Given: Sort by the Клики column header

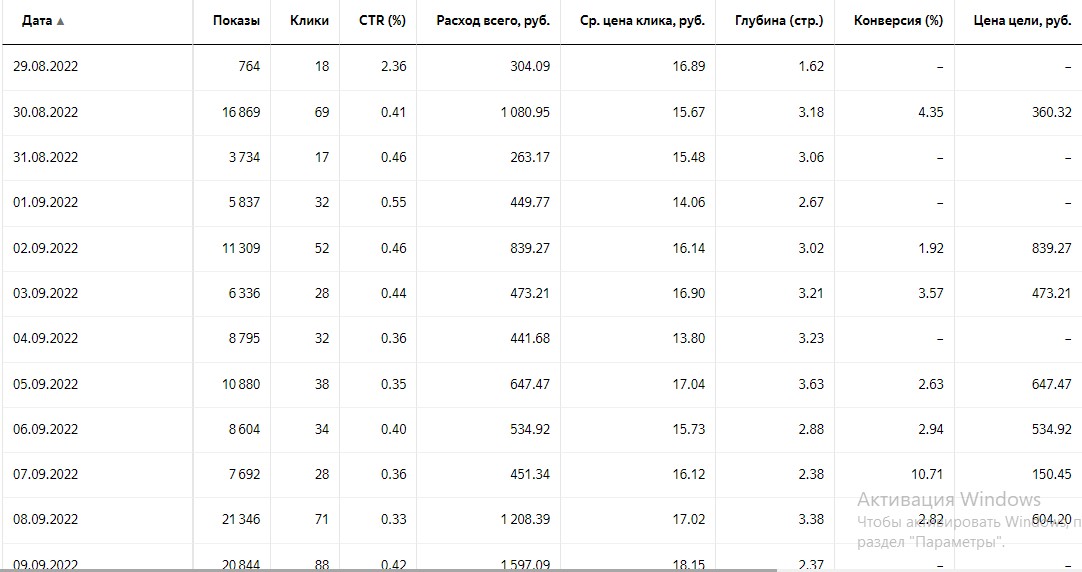Looking at the screenshot, I should pos(309,21).
